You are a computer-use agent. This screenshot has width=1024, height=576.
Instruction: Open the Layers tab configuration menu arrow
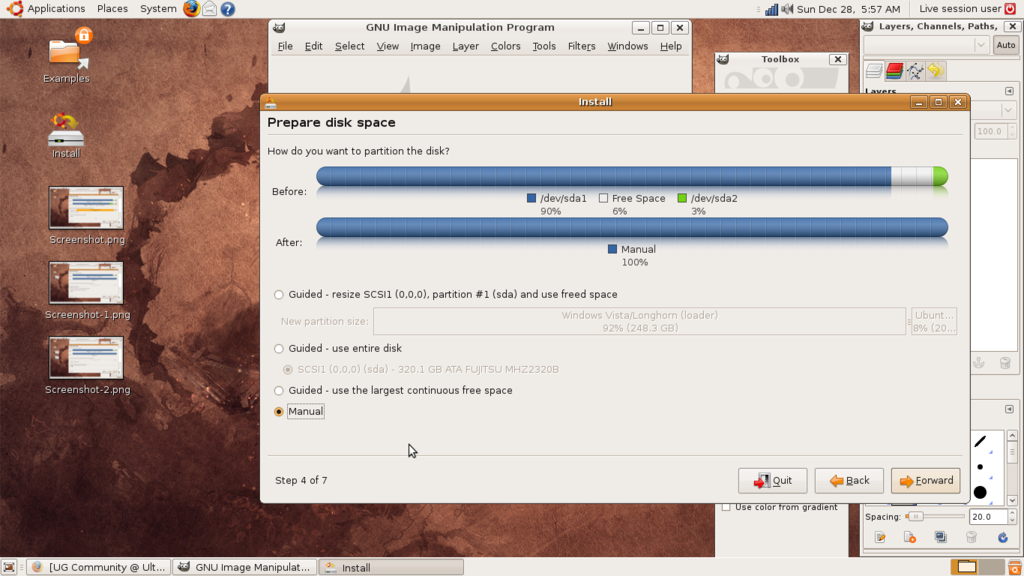click(1009, 91)
